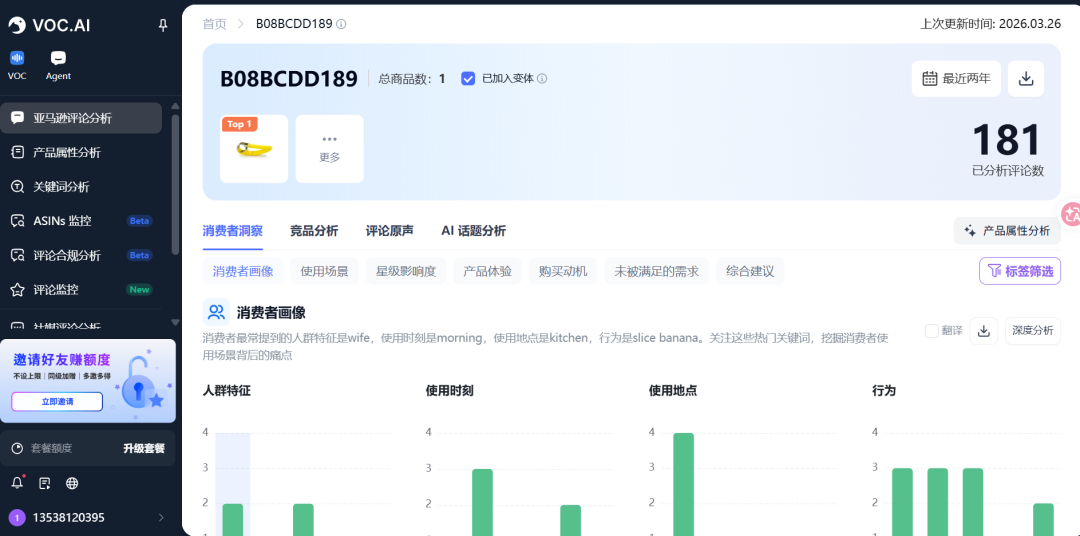The height and width of the screenshot is (536, 1080).
Task: Click the VOC.AI logo
Action: pyautogui.click(x=49, y=25)
